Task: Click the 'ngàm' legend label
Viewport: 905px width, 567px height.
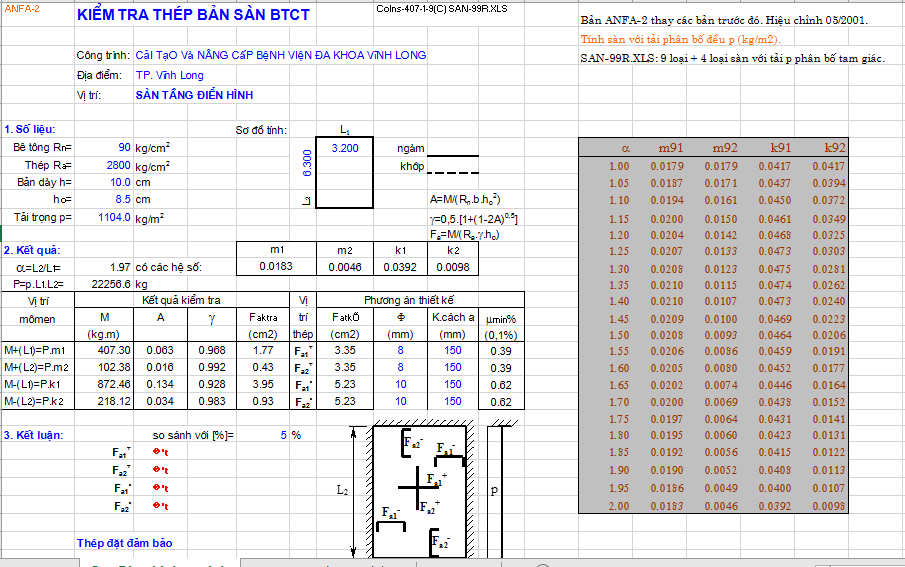Action: click(x=410, y=149)
